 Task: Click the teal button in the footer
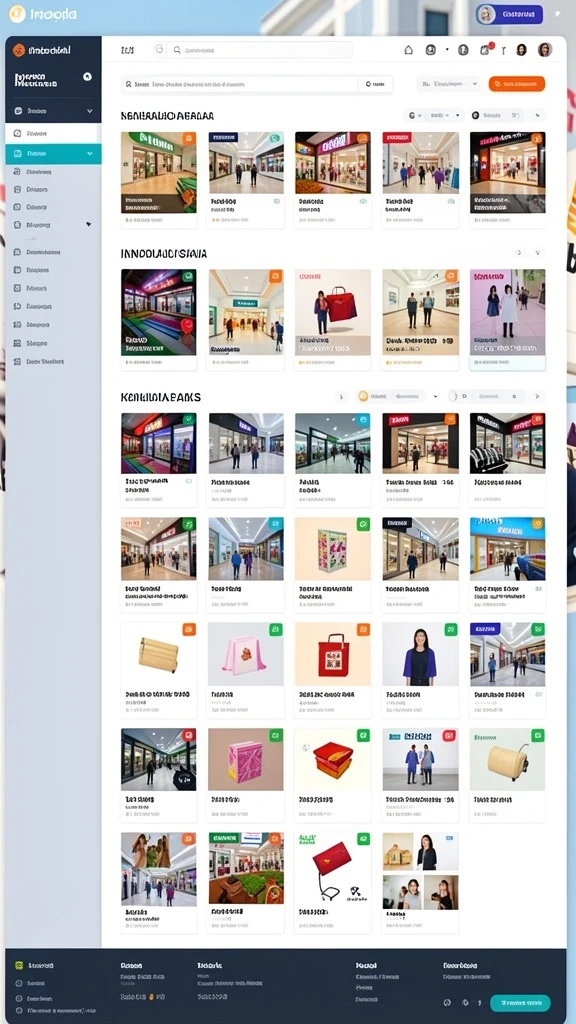(x=520, y=1002)
